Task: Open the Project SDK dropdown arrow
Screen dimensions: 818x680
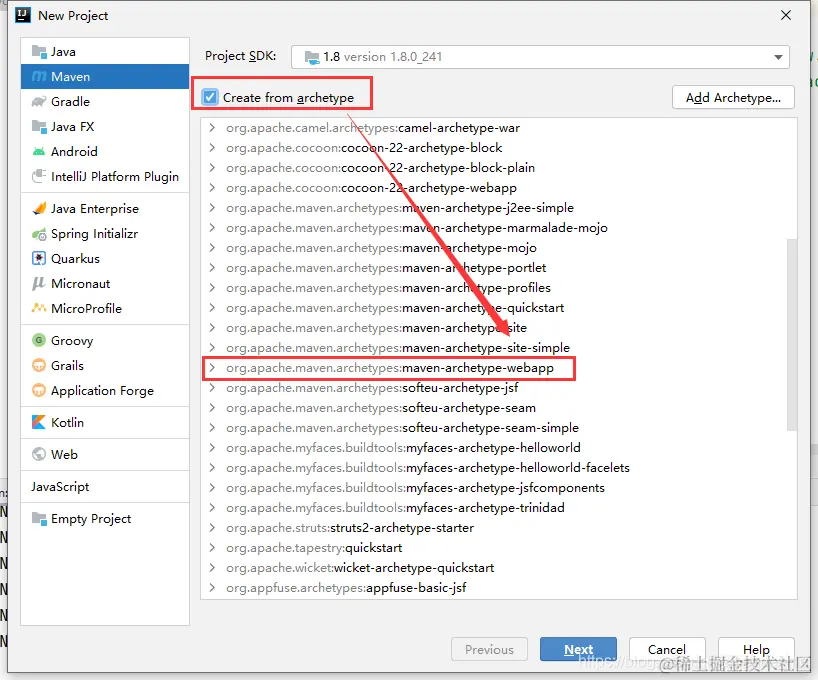Action: pos(778,57)
